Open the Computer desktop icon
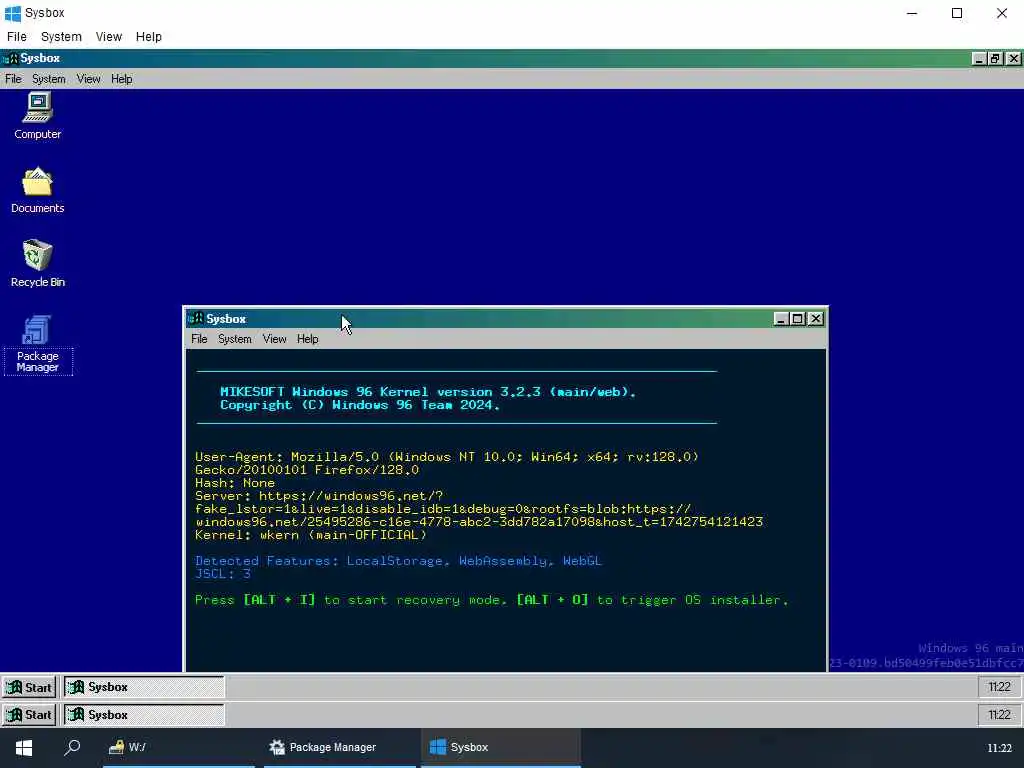The image size is (1024, 768). 37,116
